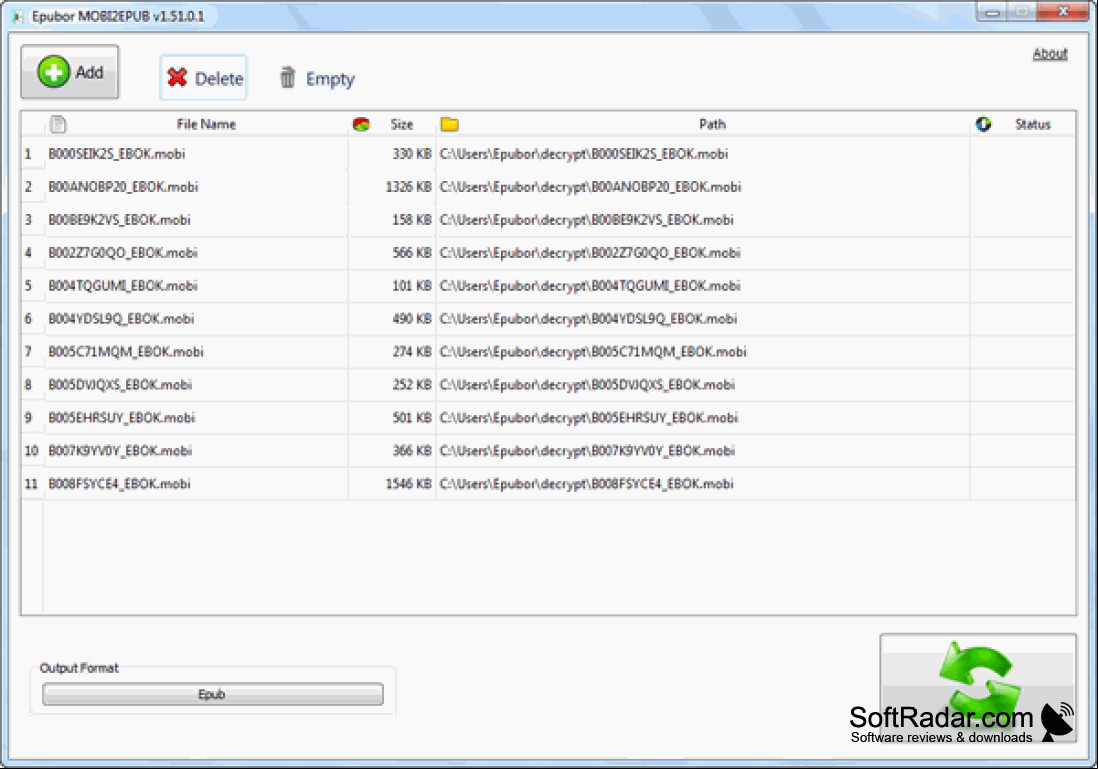
Task: Click the 1326 KB size cell
Action: pyautogui.click(x=408, y=187)
